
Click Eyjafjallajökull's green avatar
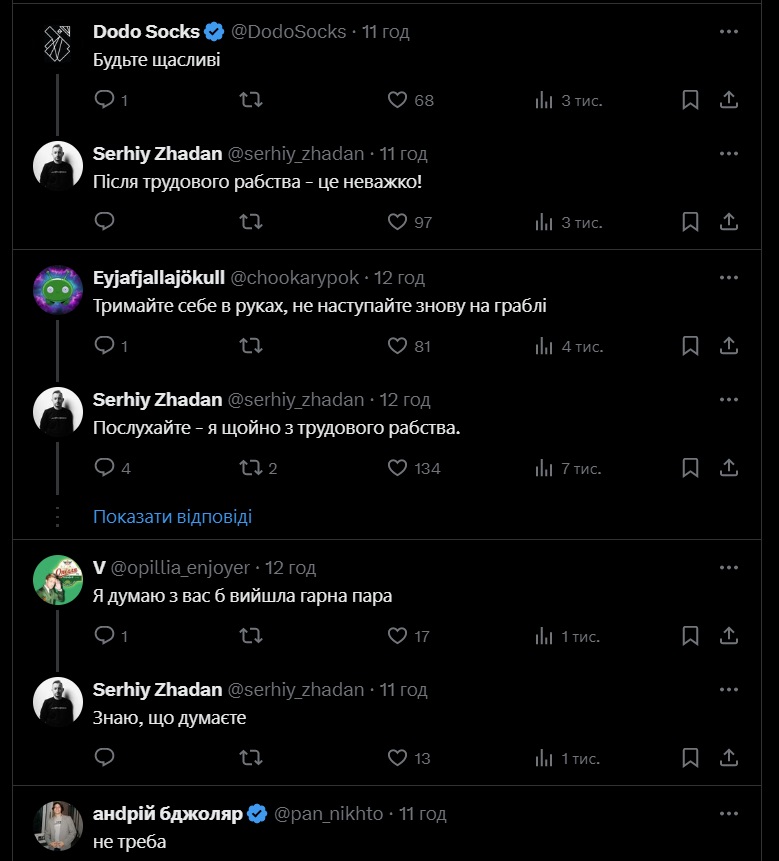point(57,288)
